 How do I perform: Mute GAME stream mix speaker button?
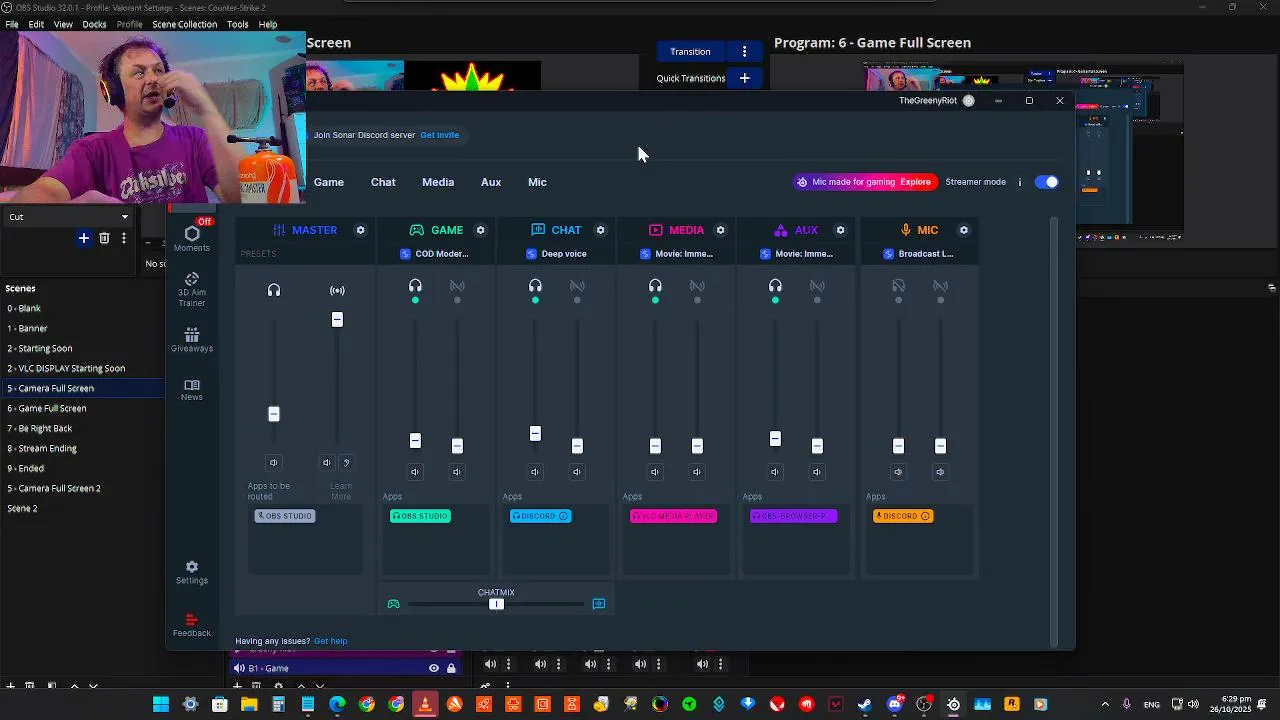(x=457, y=472)
